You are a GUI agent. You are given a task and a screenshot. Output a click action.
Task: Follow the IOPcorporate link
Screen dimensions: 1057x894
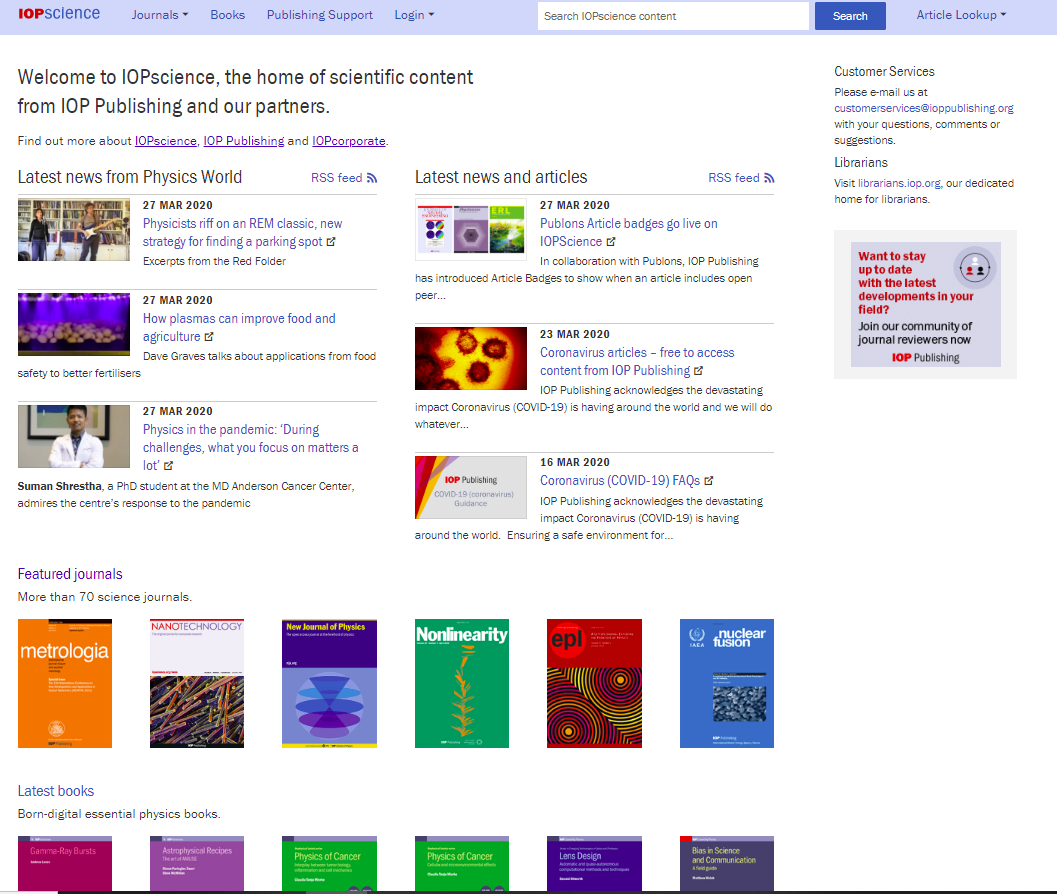pyautogui.click(x=349, y=141)
